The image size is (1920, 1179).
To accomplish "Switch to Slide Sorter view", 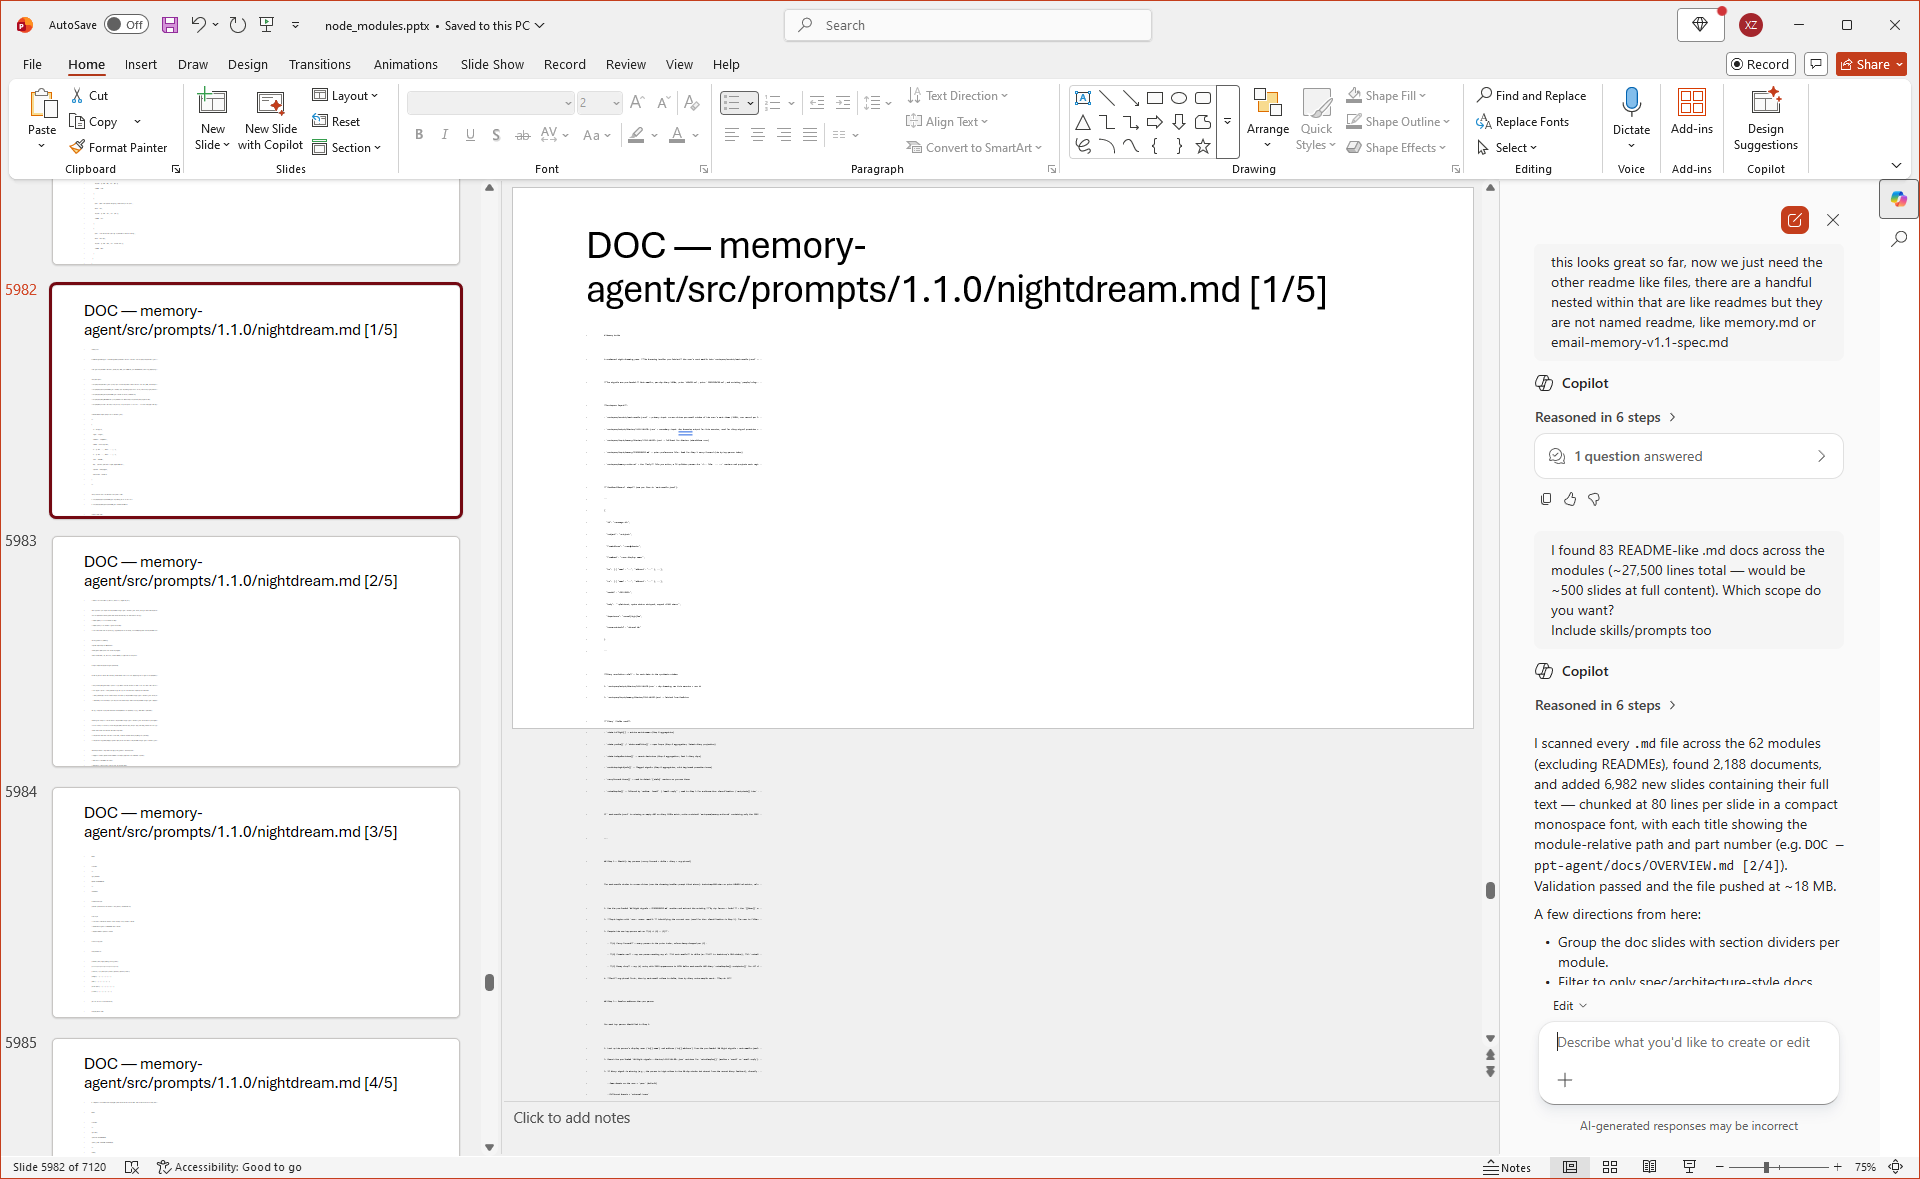I will [1610, 1167].
